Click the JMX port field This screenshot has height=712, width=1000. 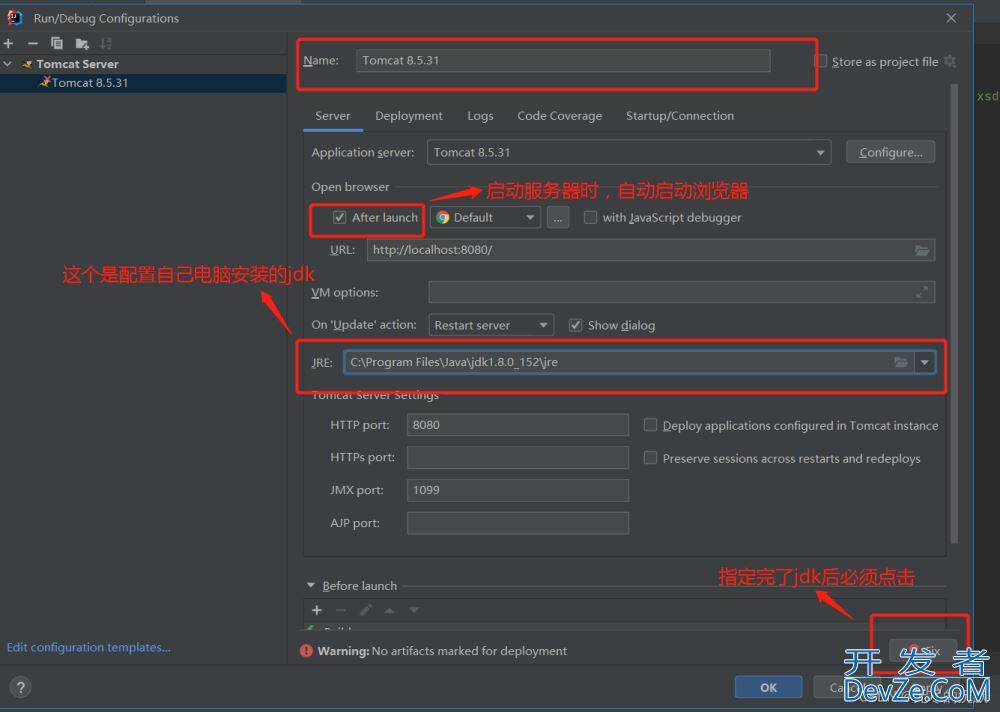[517, 490]
